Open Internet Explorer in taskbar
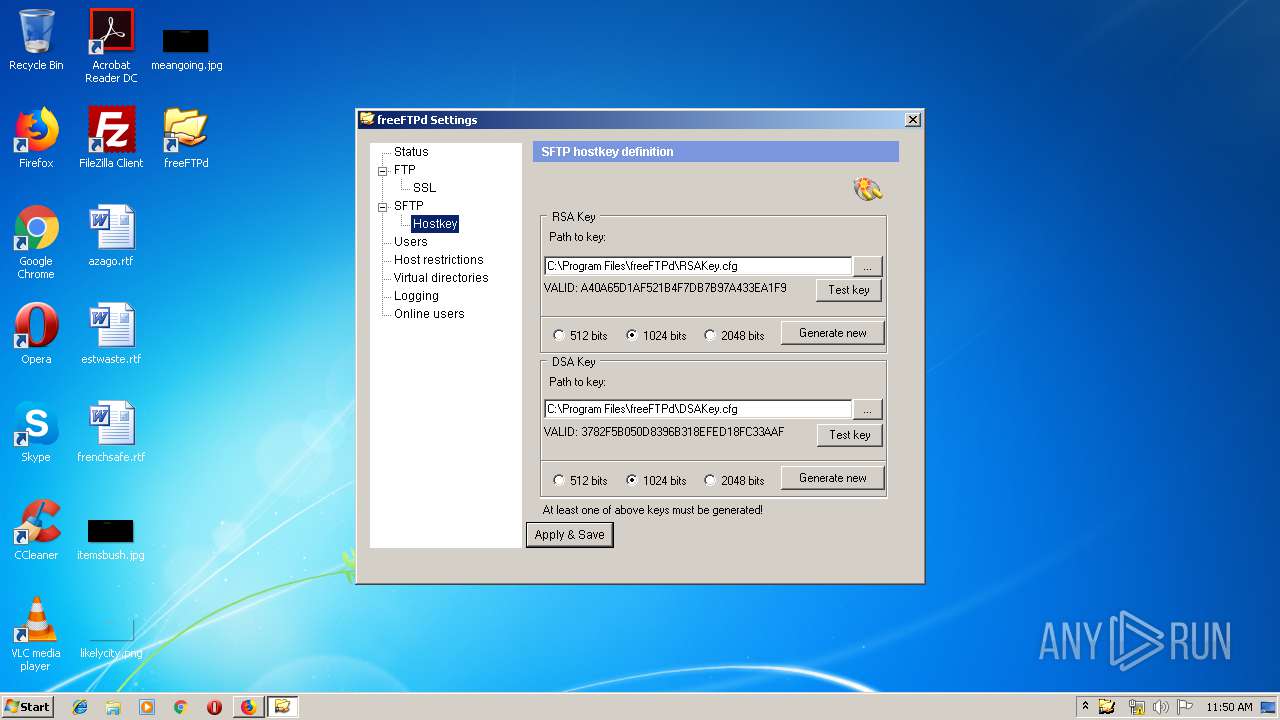 80,707
